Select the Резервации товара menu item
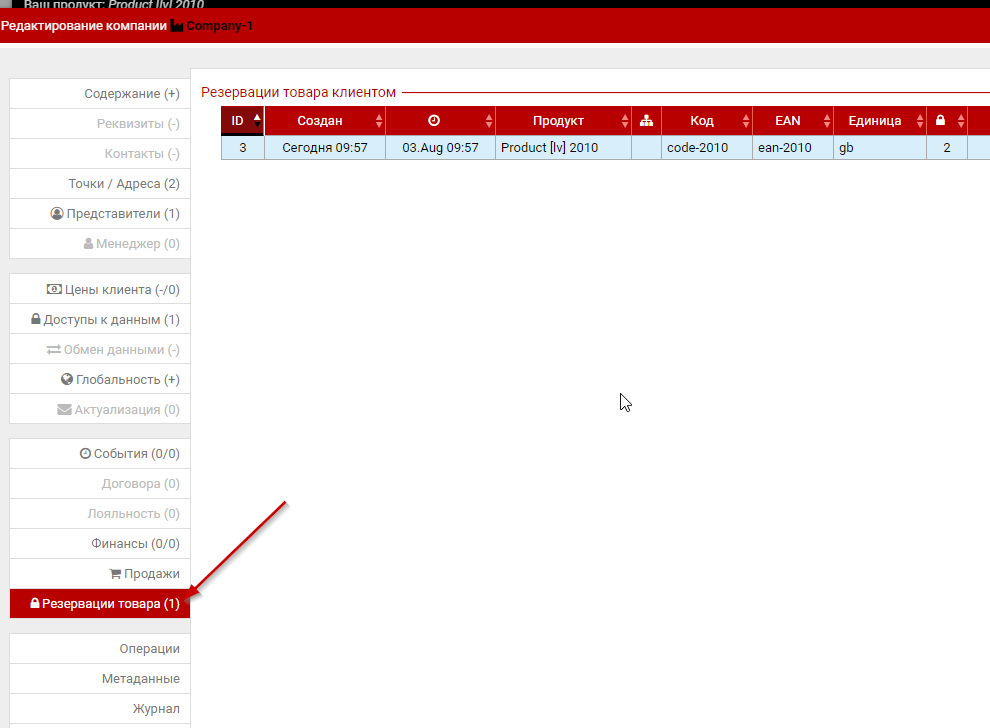This screenshot has height=728, width=990. click(x=105, y=604)
